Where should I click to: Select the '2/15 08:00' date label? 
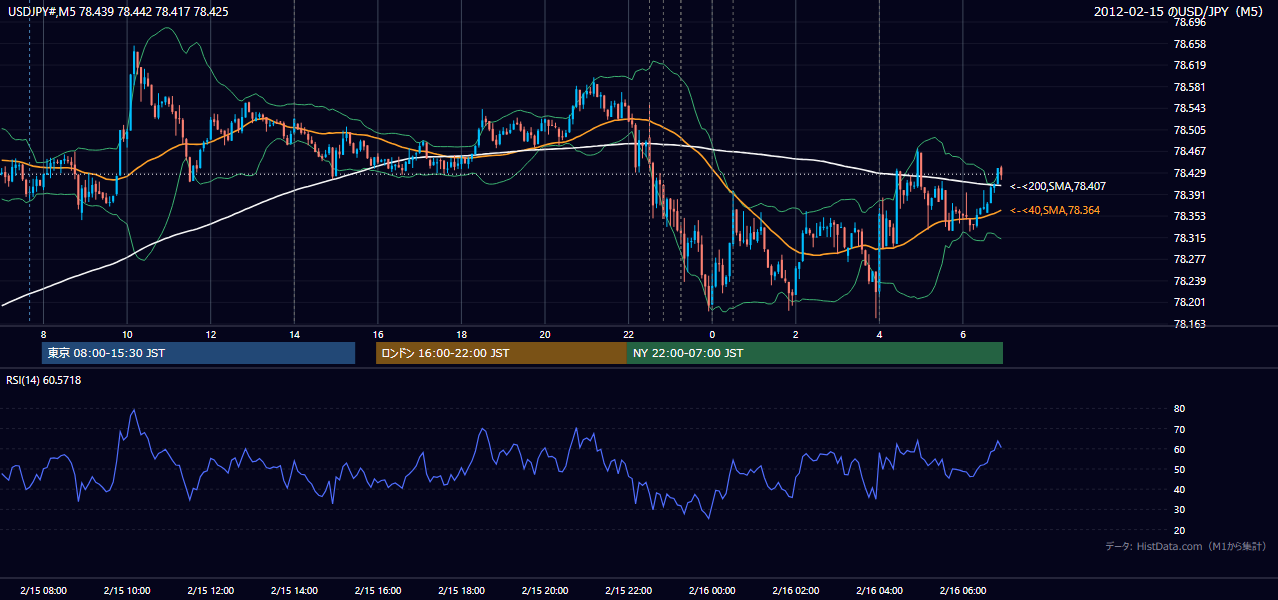pos(43,591)
